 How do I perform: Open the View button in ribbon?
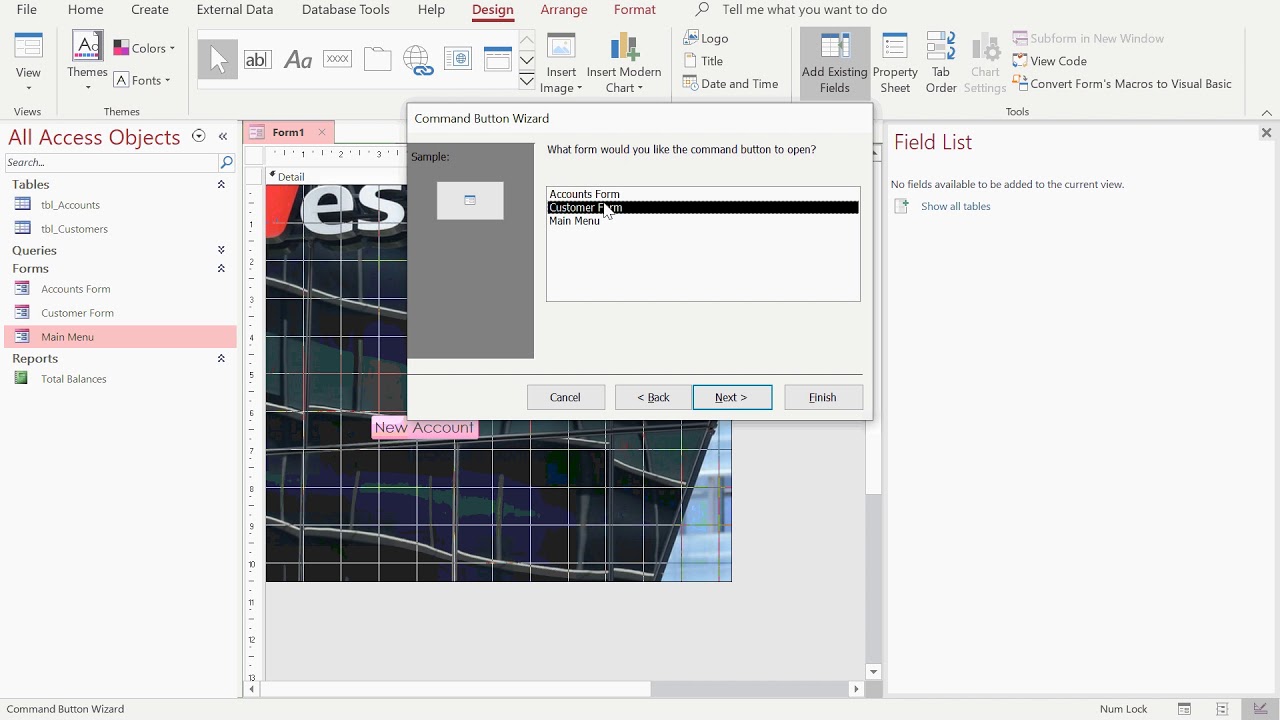(x=28, y=62)
